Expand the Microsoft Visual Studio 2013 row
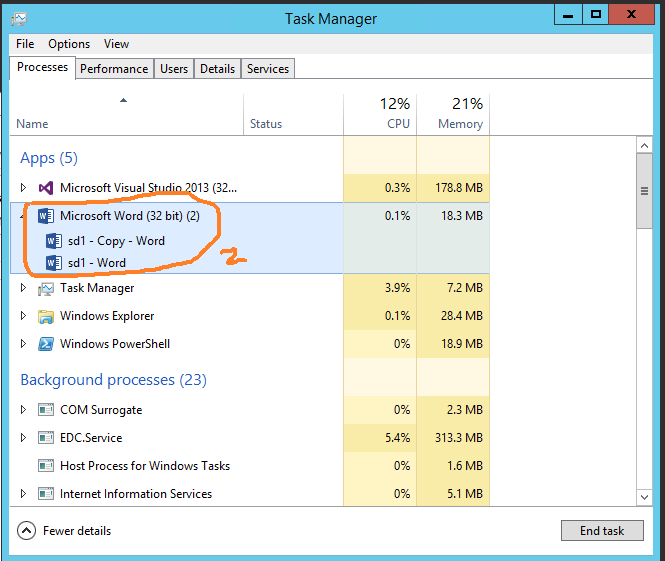The image size is (665, 561). click(23, 187)
